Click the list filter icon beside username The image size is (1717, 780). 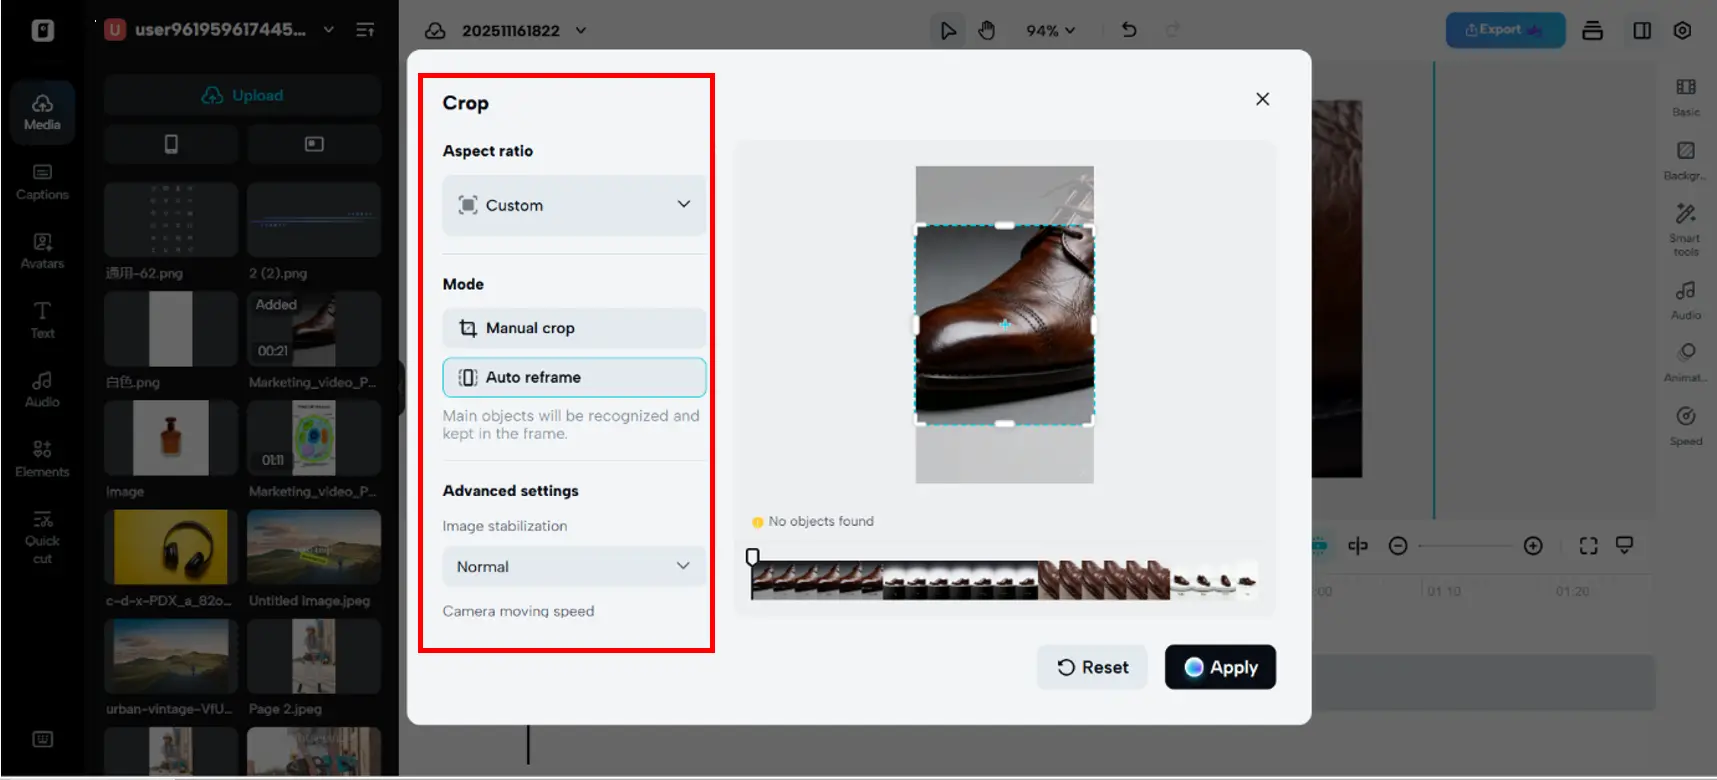pyautogui.click(x=365, y=30)
